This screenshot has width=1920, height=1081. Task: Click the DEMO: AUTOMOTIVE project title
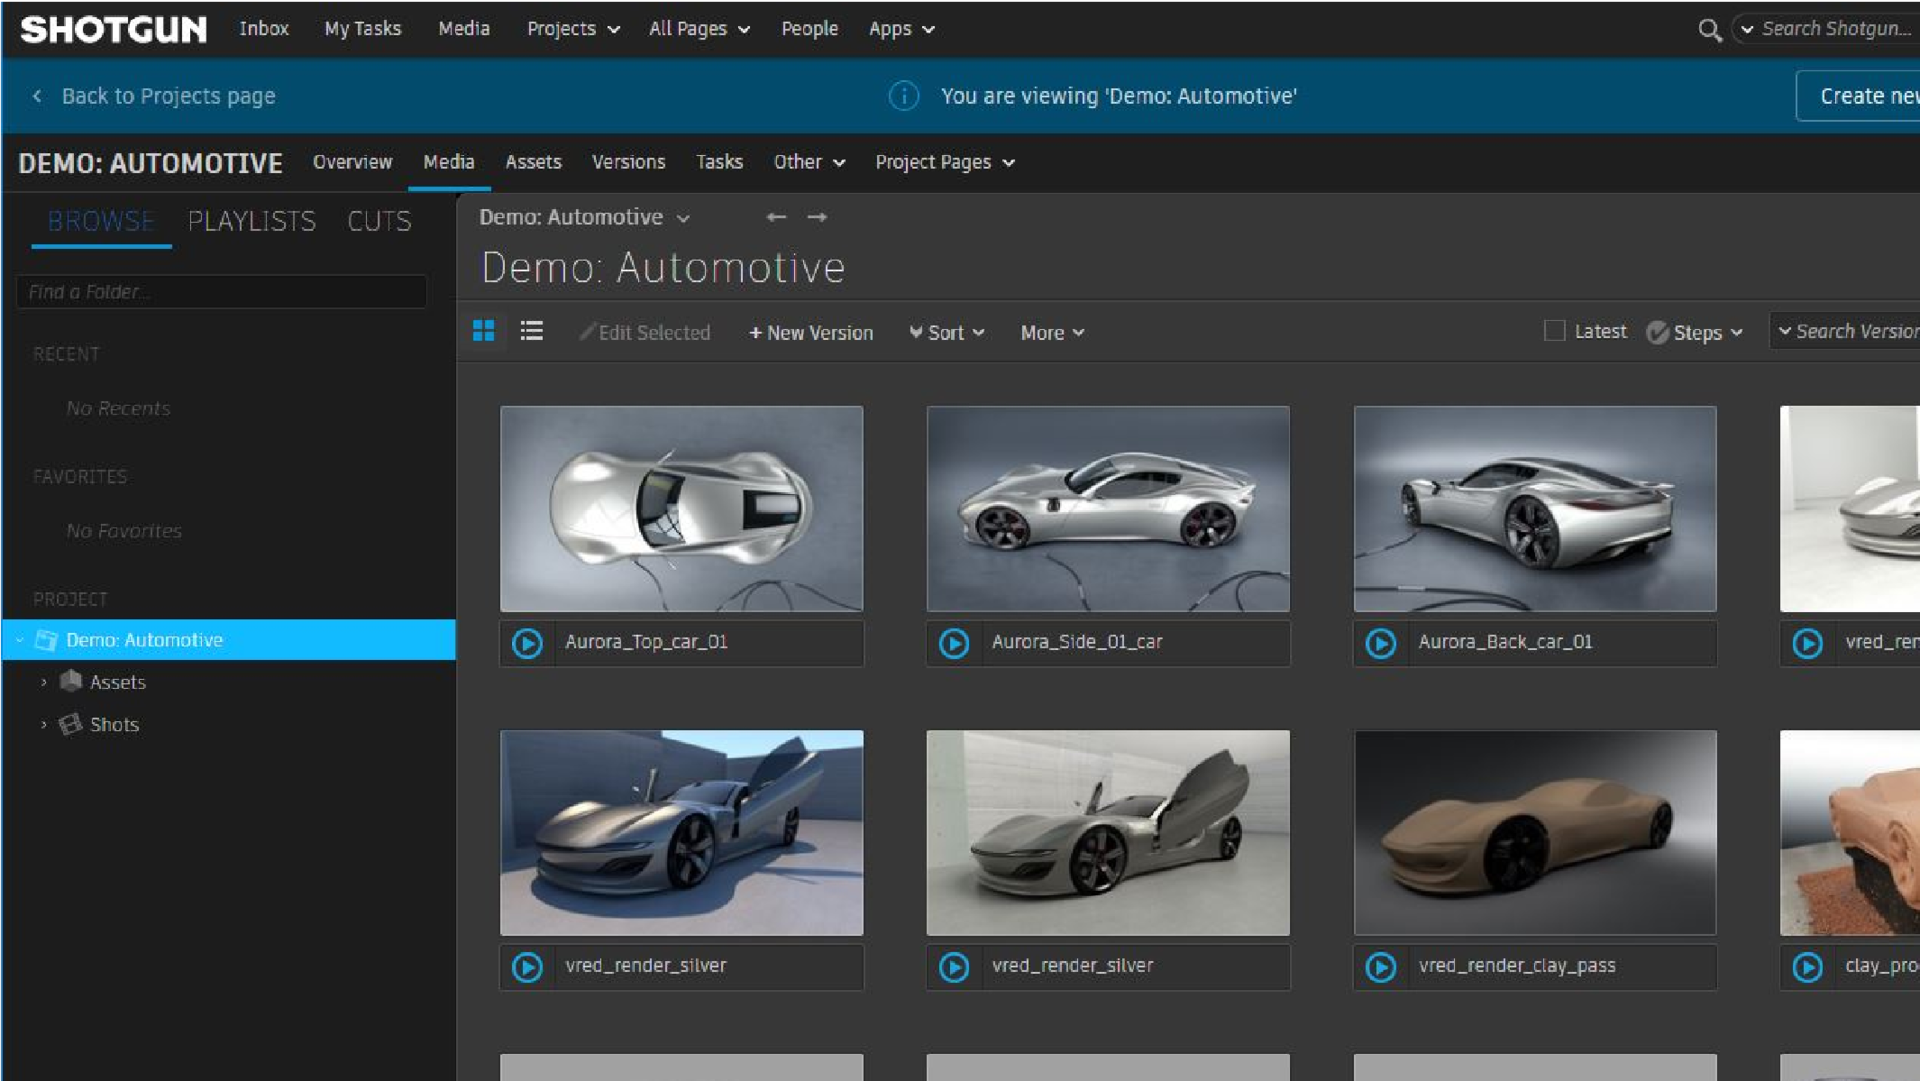tap(150, 163)
